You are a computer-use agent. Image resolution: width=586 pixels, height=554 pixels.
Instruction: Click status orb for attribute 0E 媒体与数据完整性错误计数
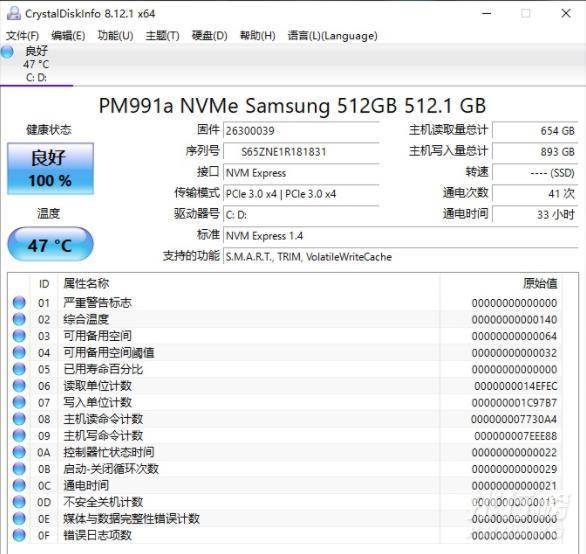tap(19, 518)
